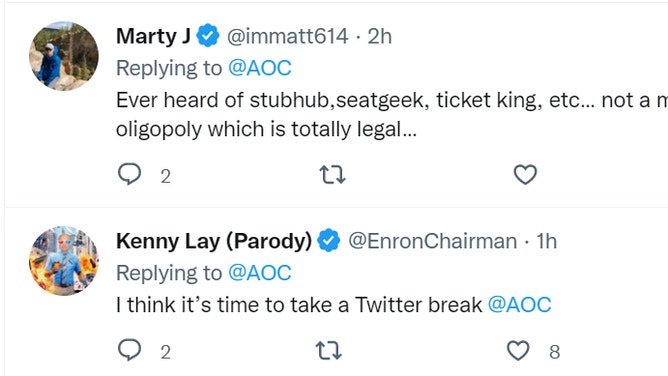Open Marty J display name link
This screenshot has width=668, height=376.
pos(153,36)
